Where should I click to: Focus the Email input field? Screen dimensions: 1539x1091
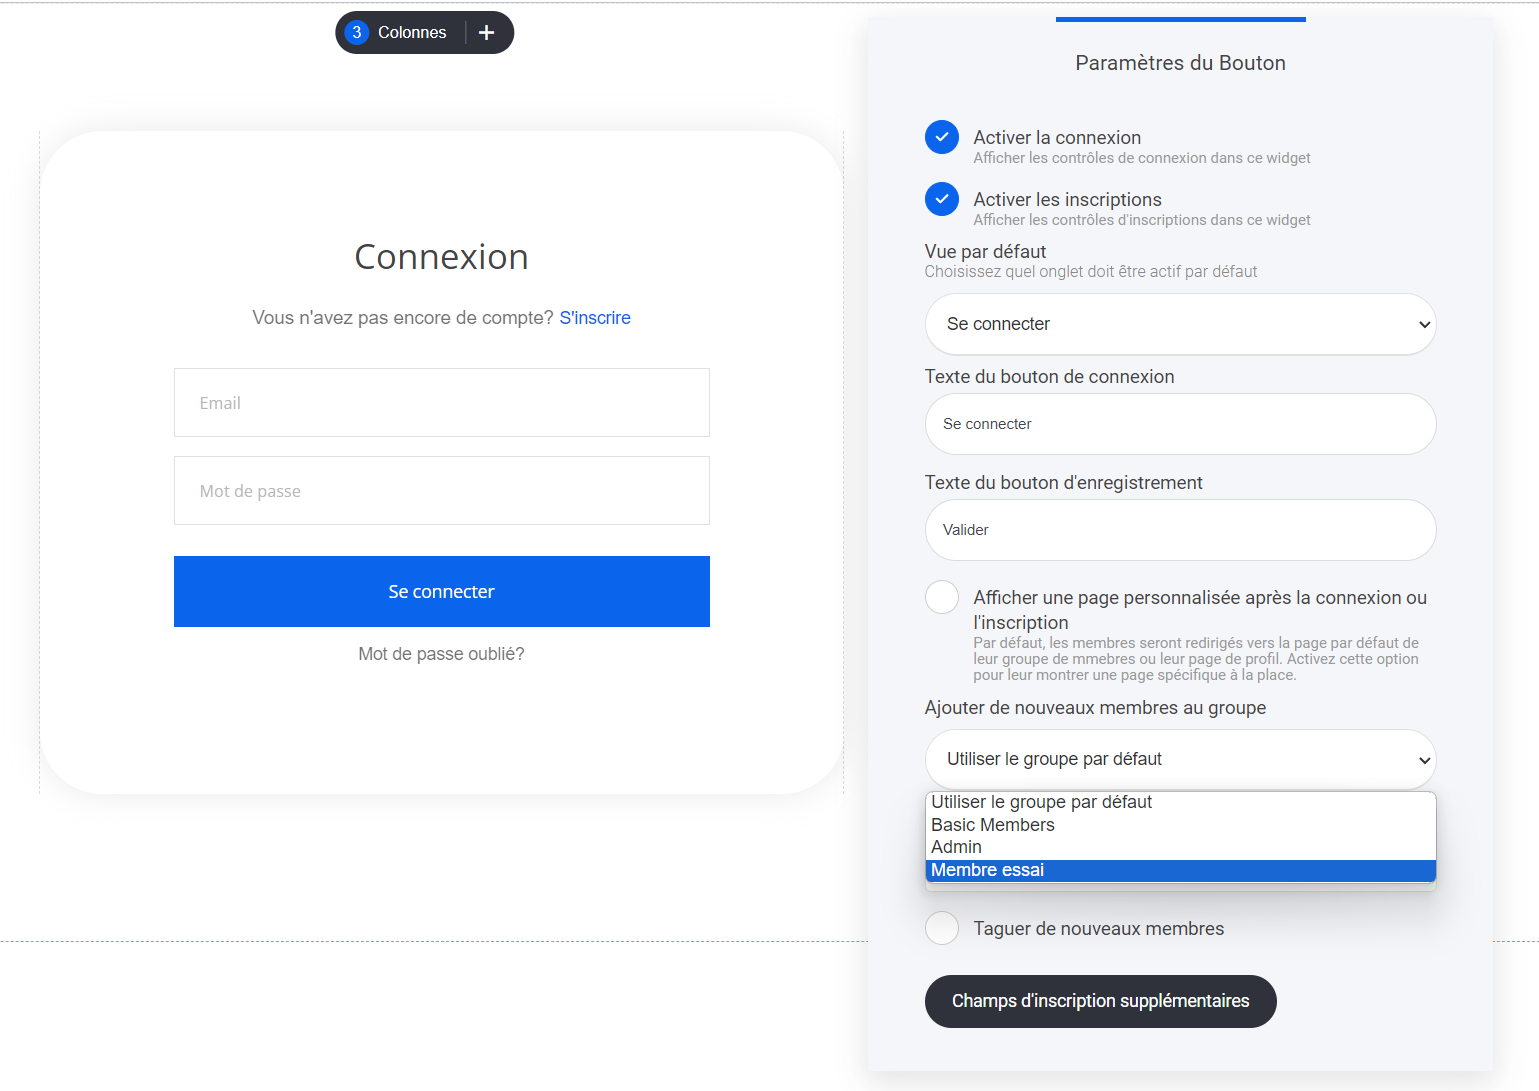coord(441,403)
